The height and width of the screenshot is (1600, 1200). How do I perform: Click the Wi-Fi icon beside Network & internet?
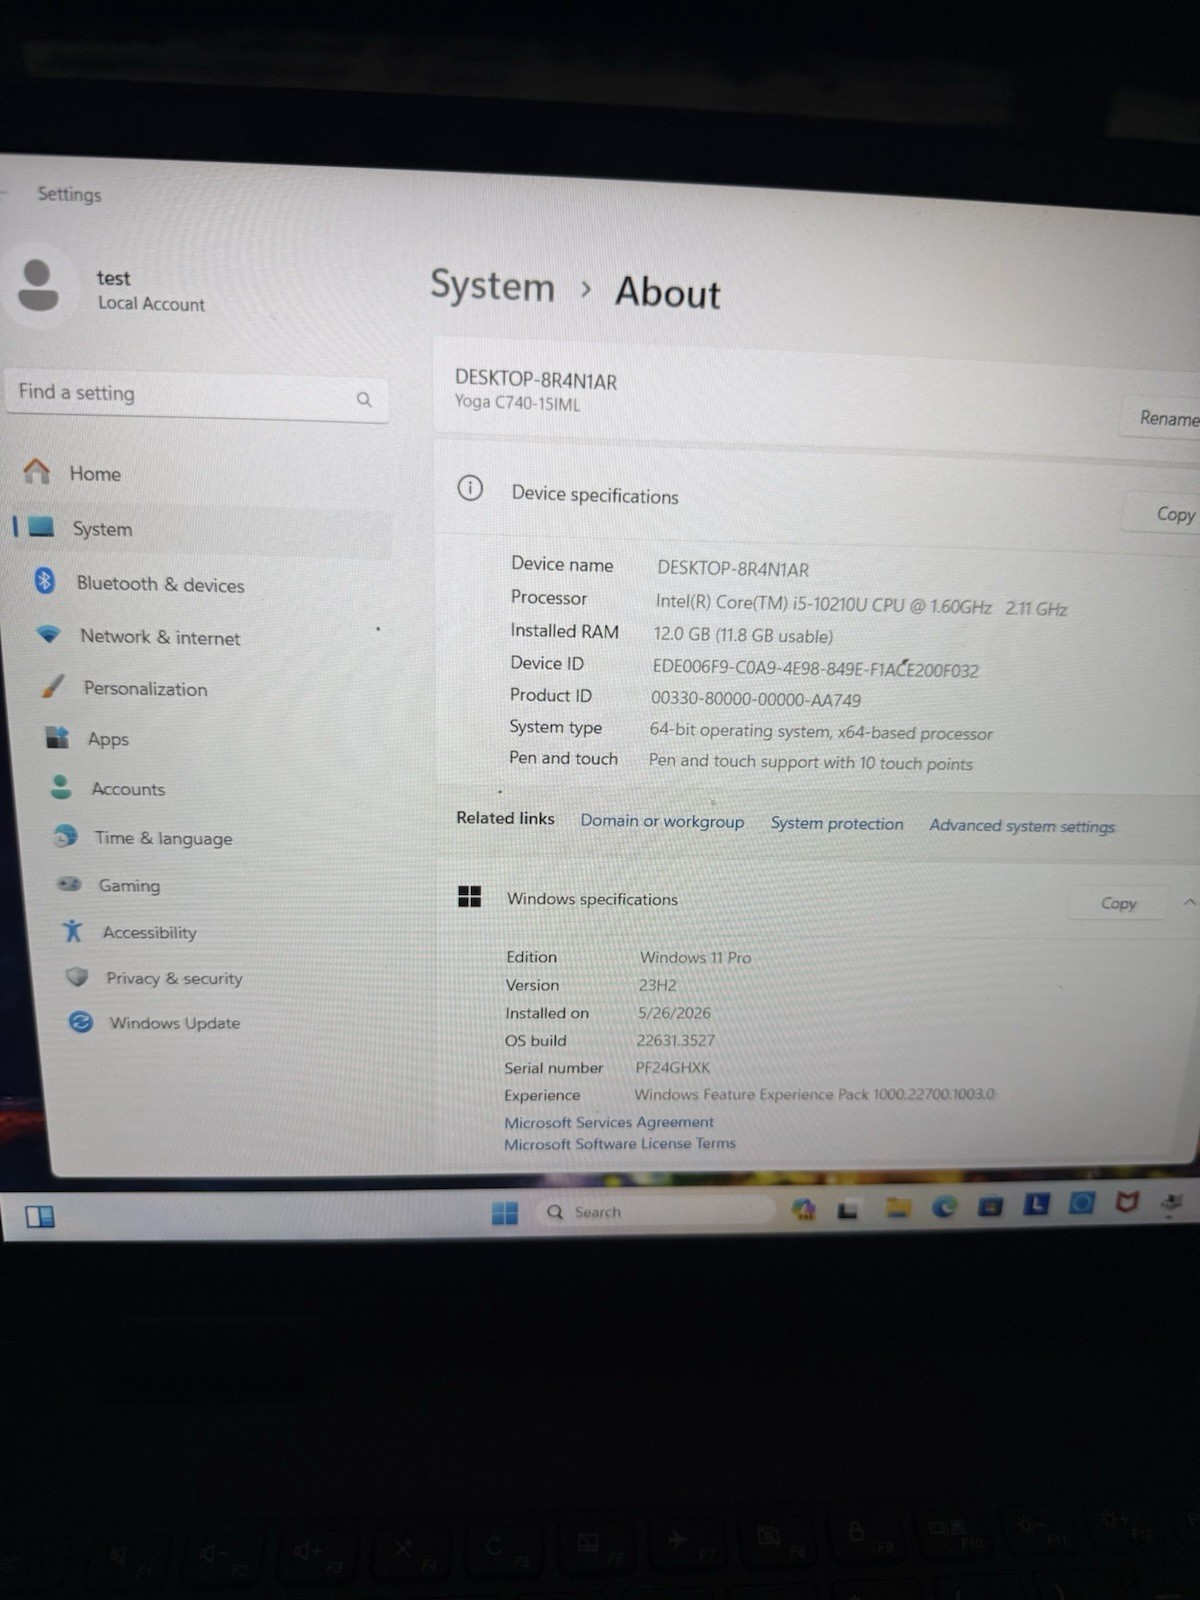point(48,634)
